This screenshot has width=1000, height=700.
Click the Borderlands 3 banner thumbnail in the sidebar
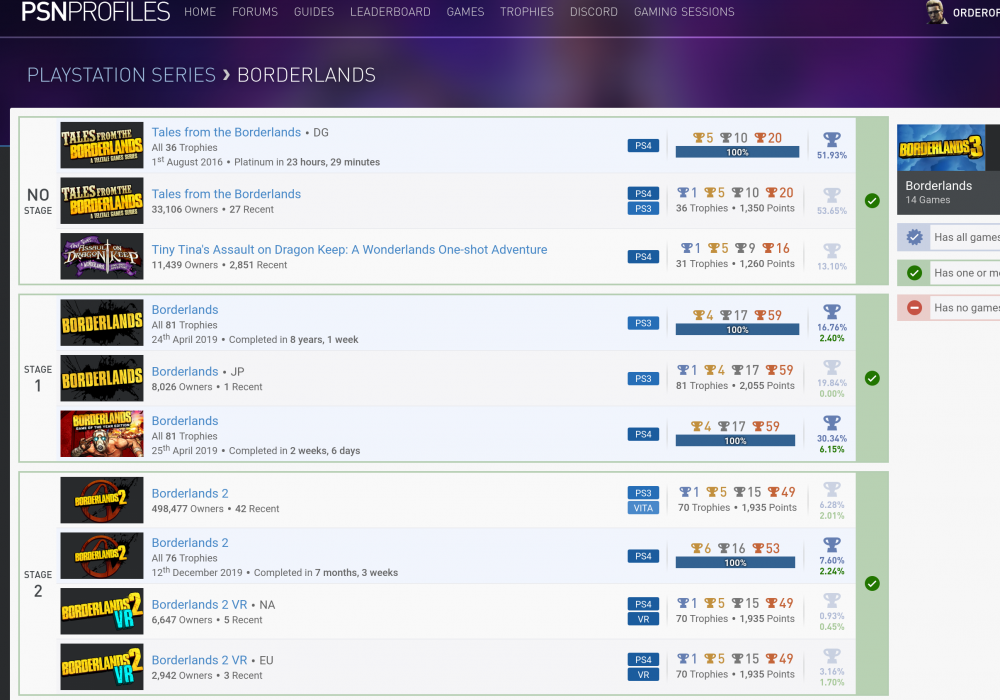point(939,148)
